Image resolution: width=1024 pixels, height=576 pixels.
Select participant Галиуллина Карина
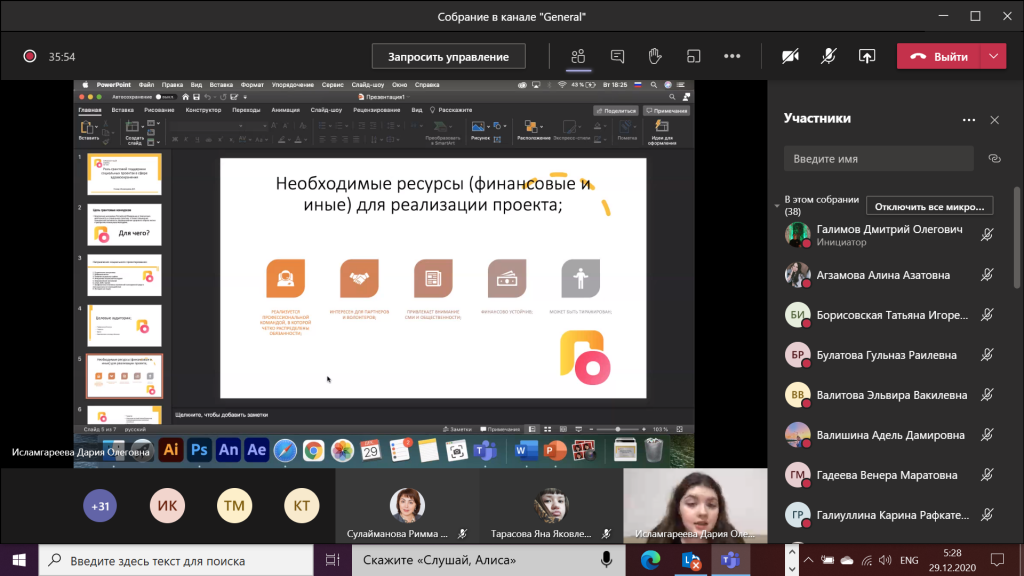click(x=892, y=515)
